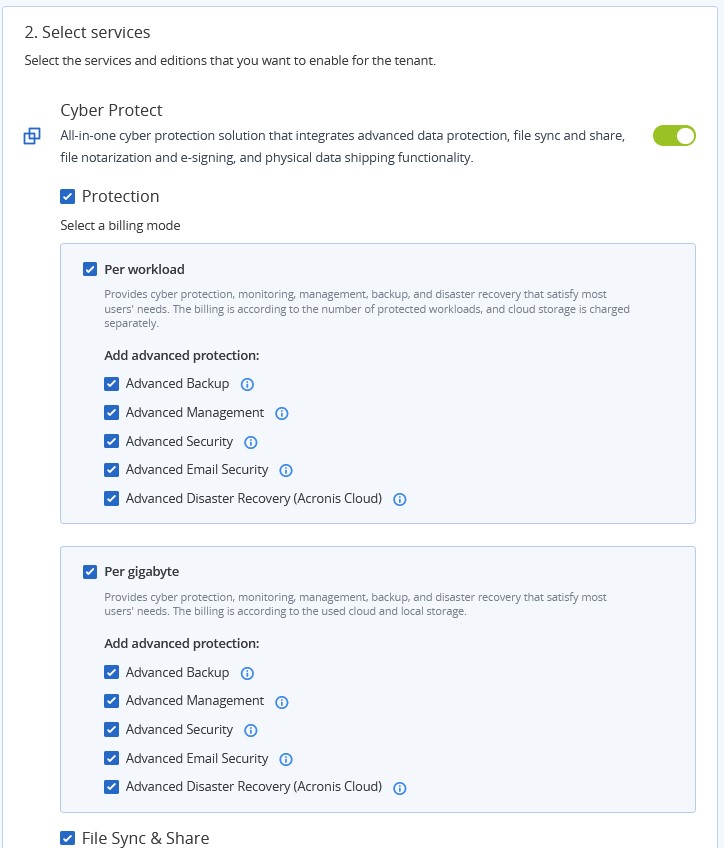
Task: Show info for Per gigabyte Advanced Disaster Recovery
Action: point(400,788)
